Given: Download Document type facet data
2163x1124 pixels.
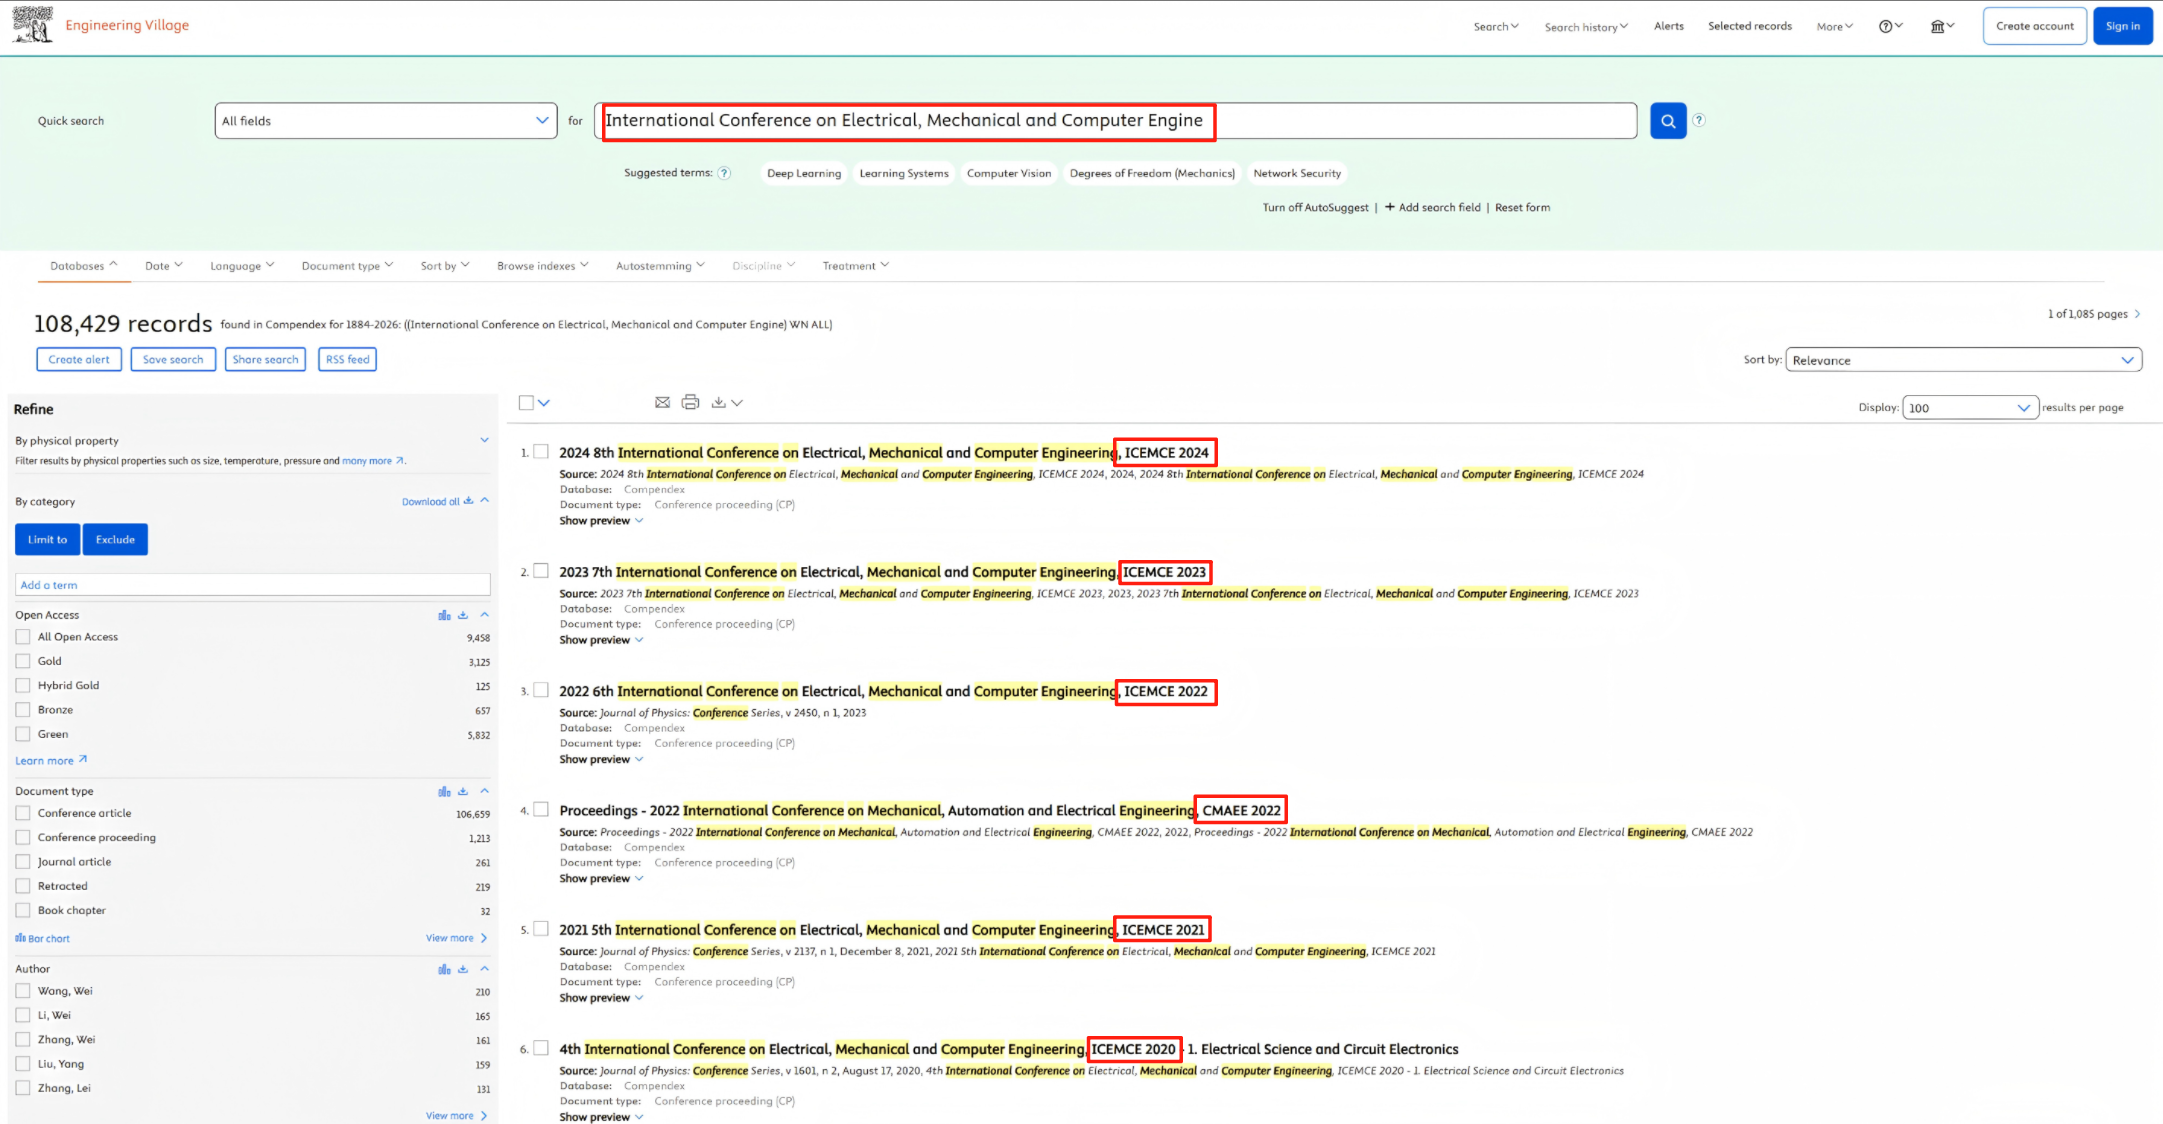Looking at the screenshot, I should click(x=463, y=791).
